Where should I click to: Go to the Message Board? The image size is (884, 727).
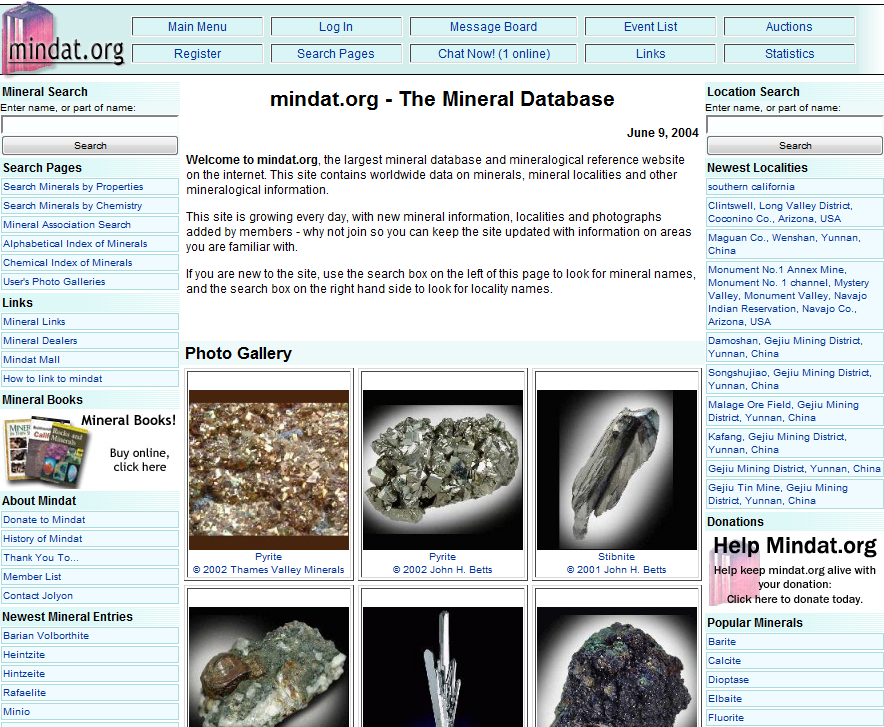[493, 27]
